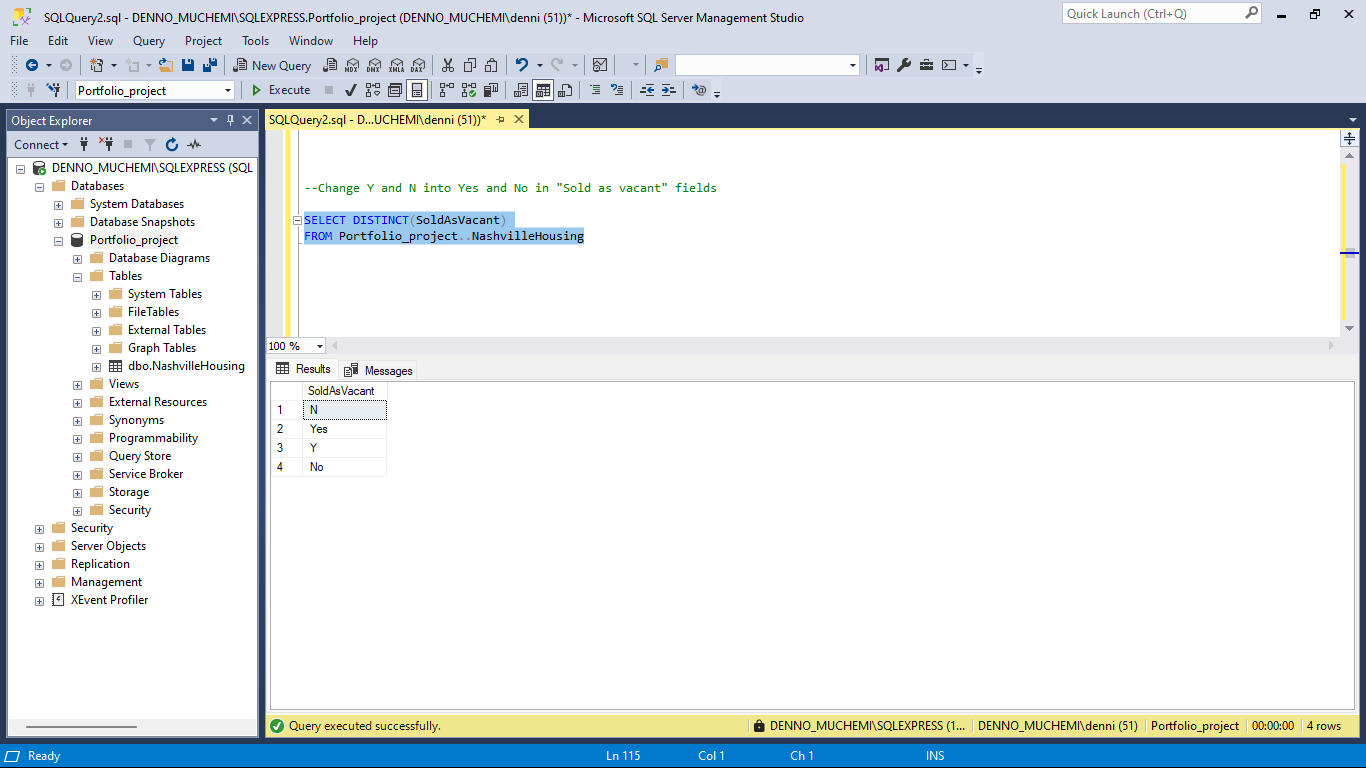This screenshot has height=768, width=1366.
Task: Open a DAX query via the DAX icon
Action: coord(418,65)
